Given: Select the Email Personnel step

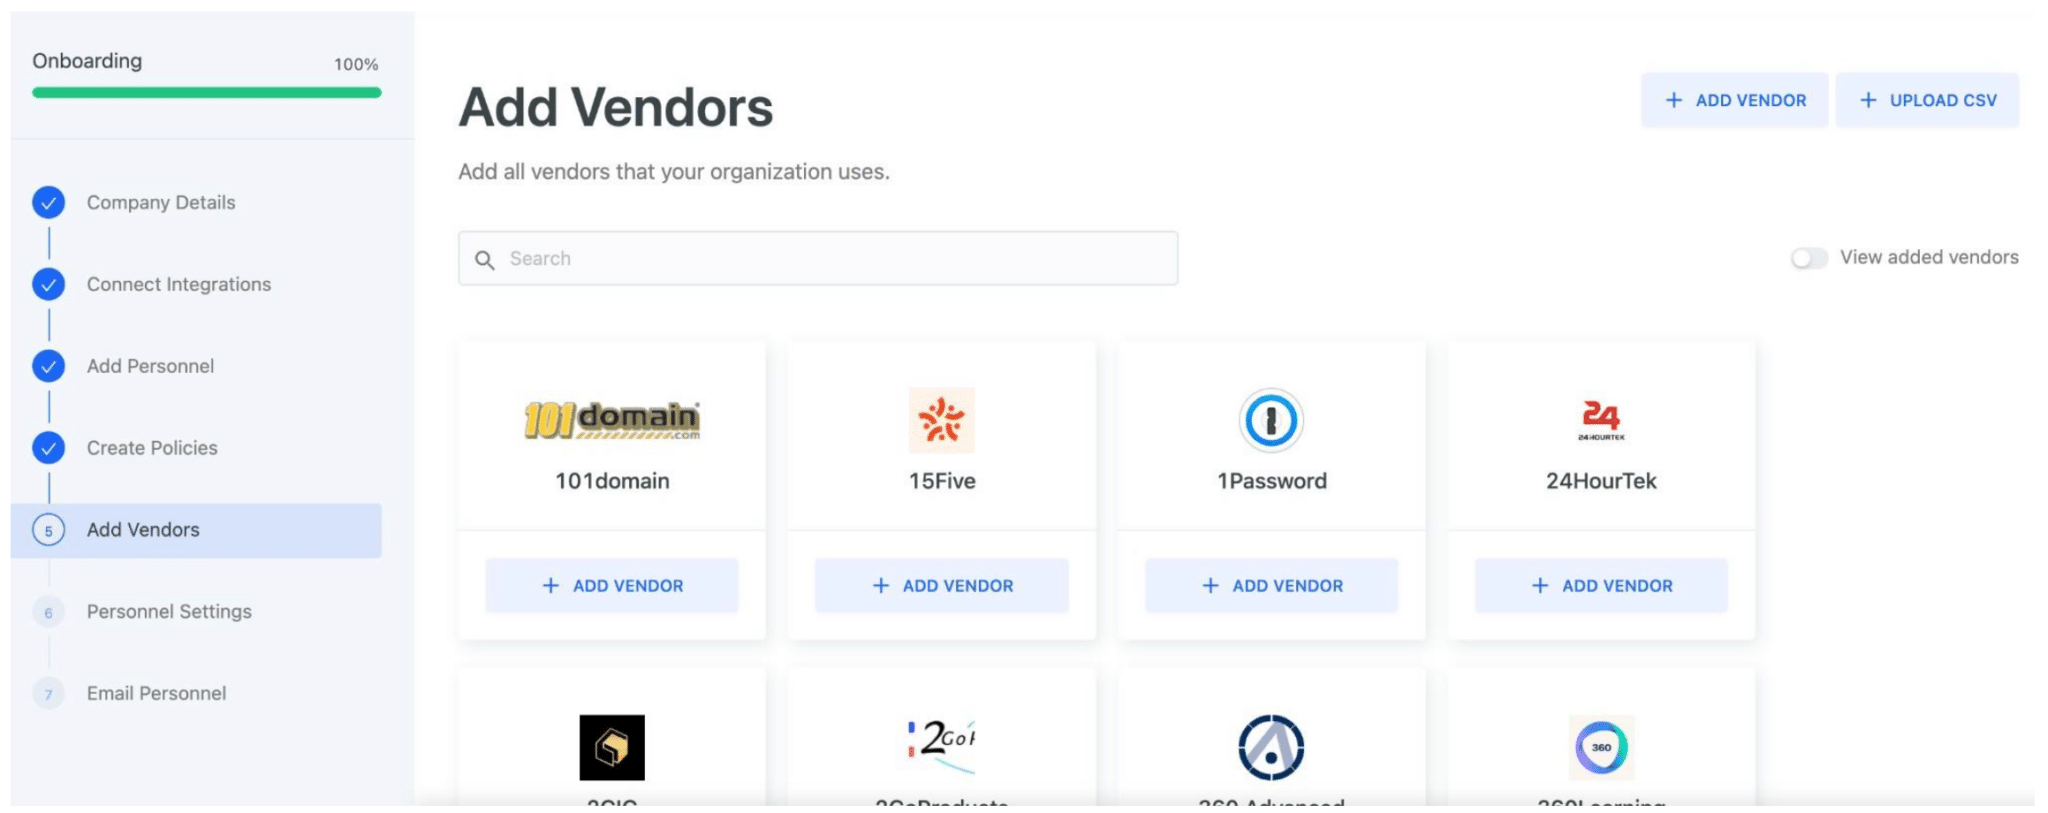Looking at the screenshot, I should pos(156,693).
